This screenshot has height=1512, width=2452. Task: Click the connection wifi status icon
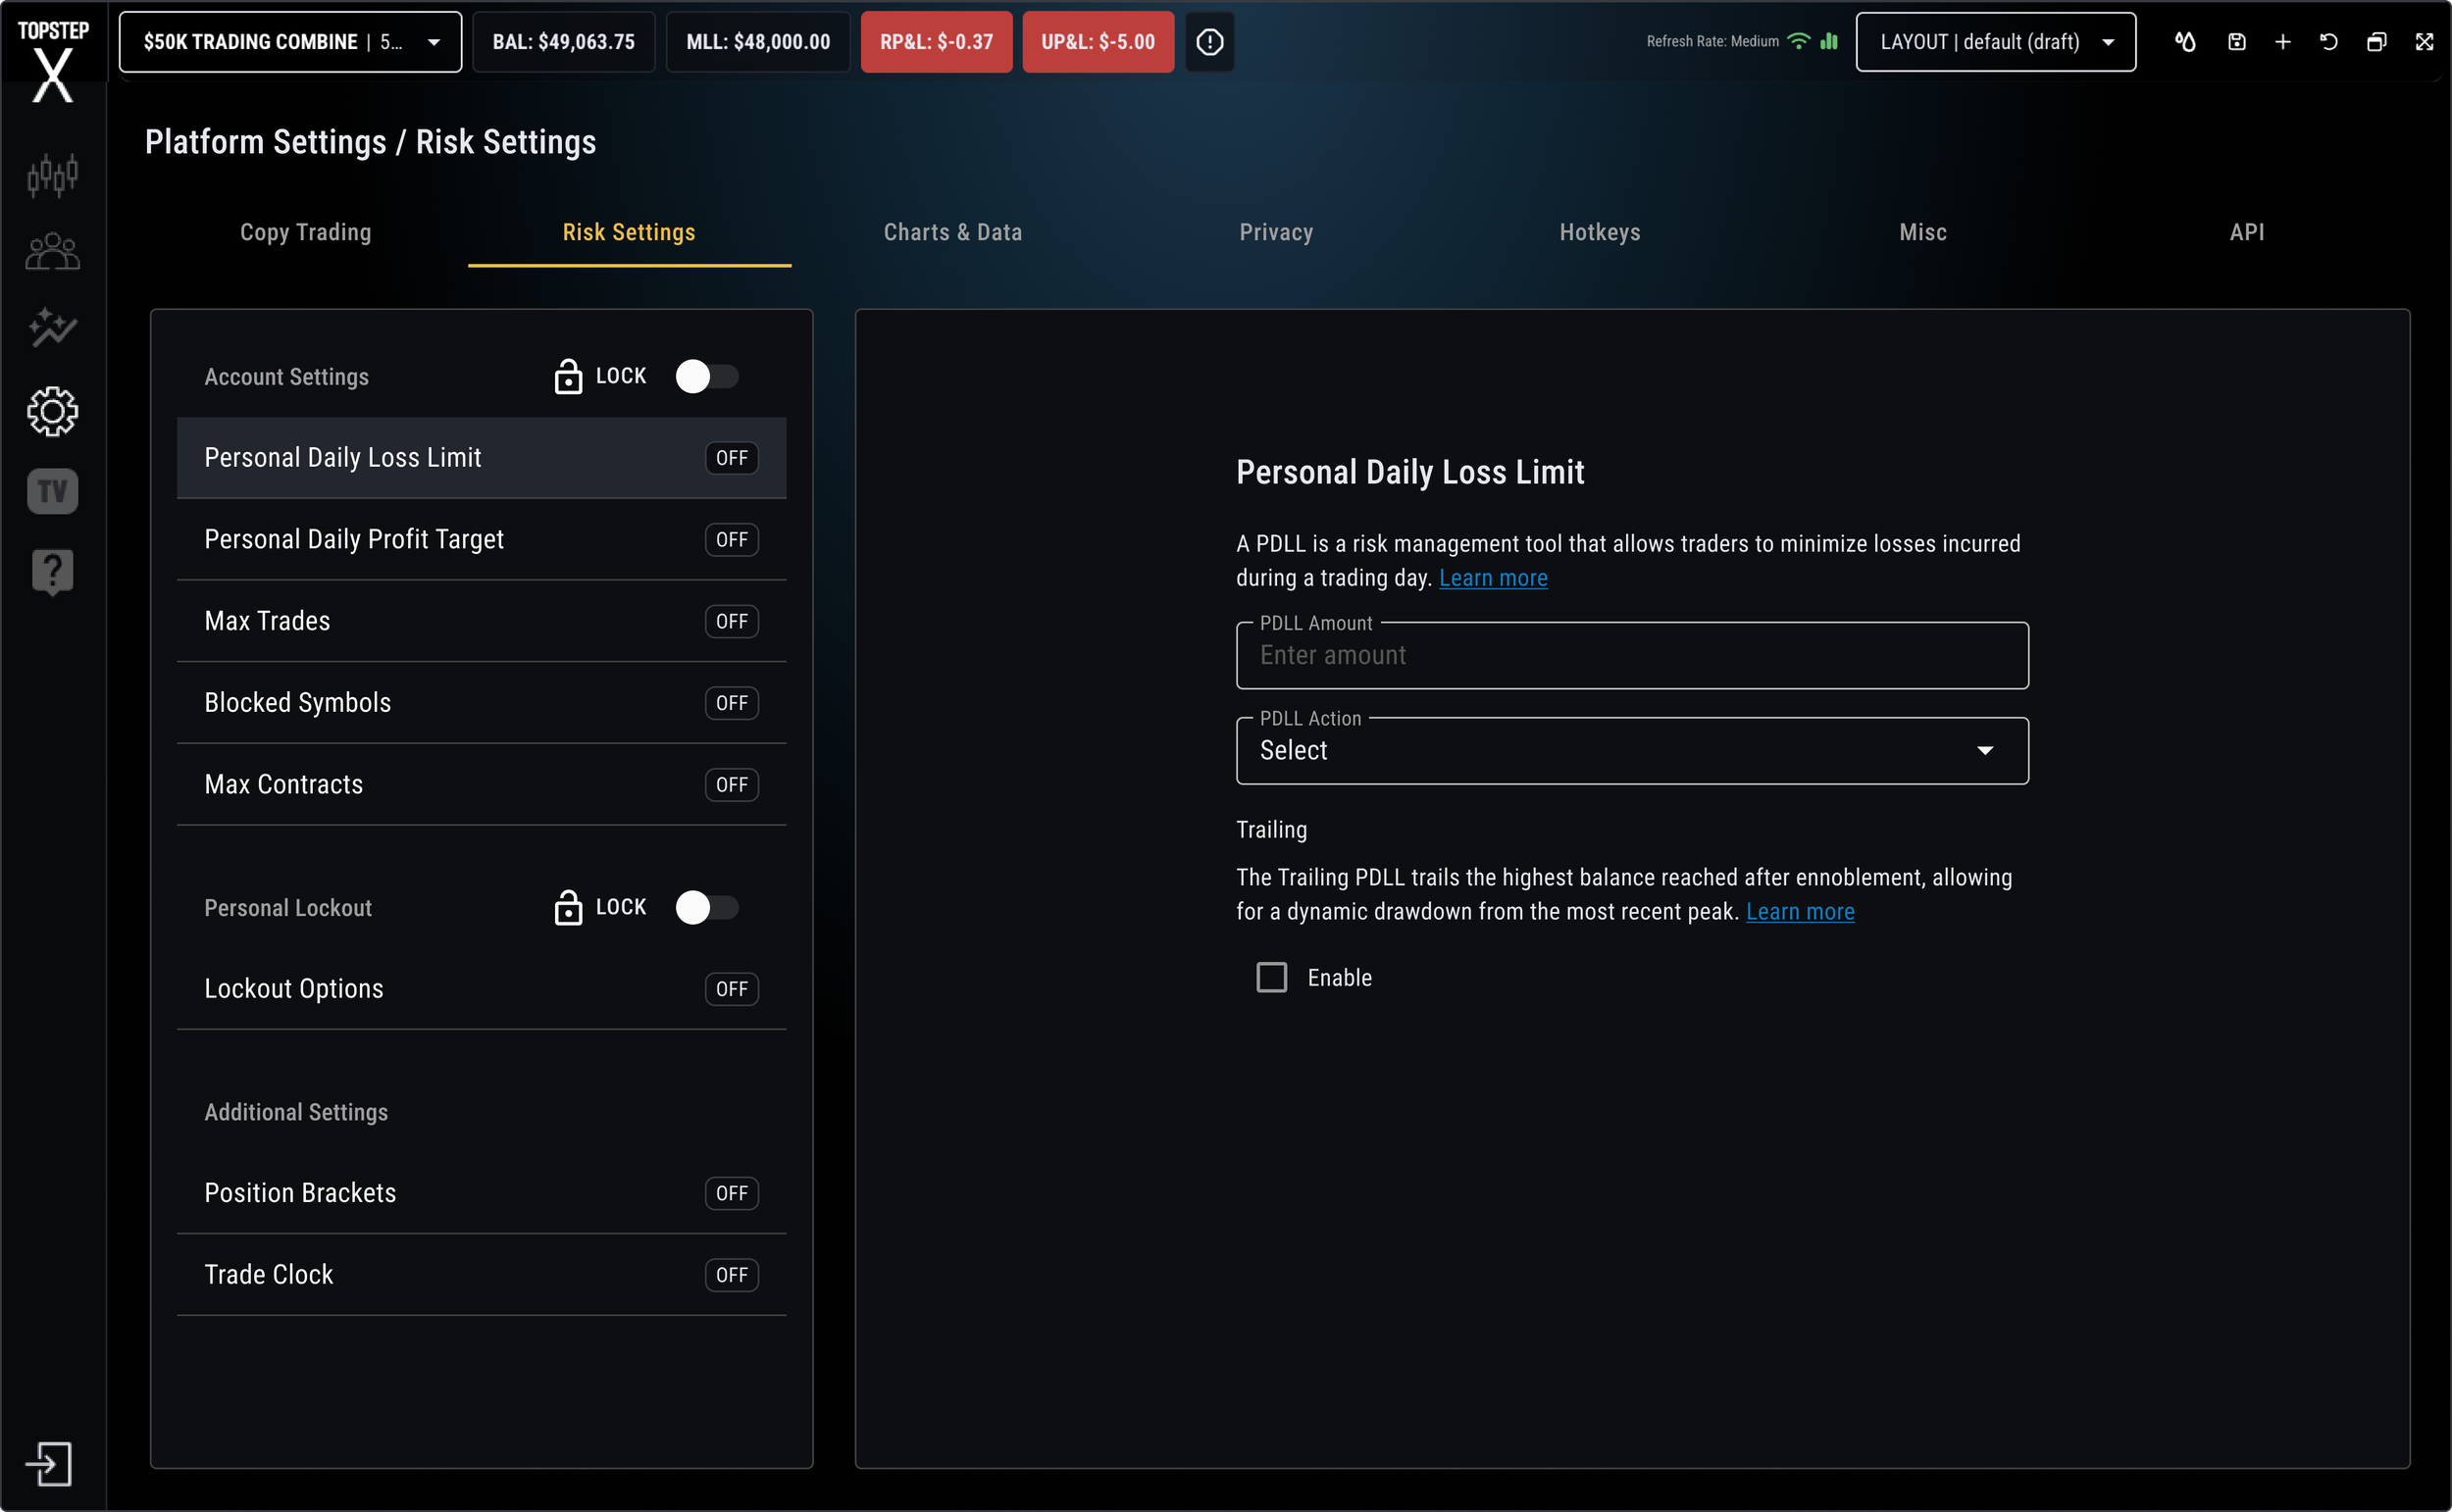pyautogui.click(x=1798, y=41)
